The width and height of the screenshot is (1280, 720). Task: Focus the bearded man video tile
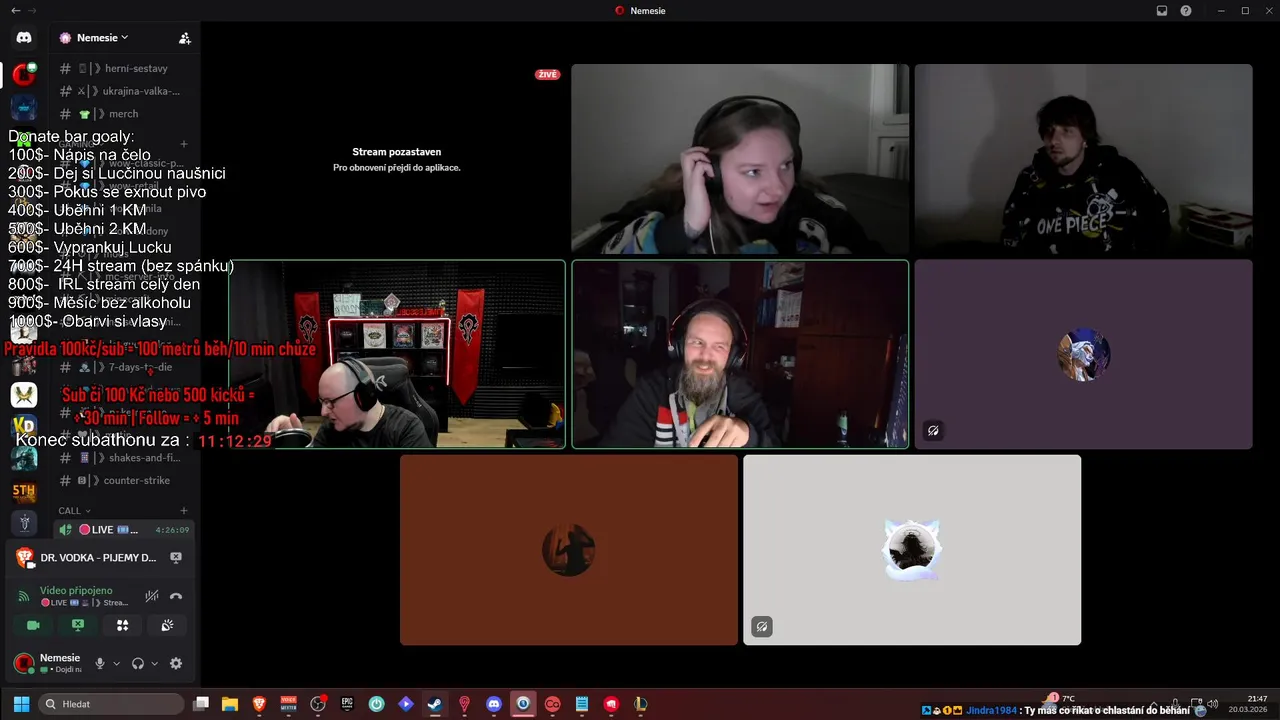click(x=740, y=354)
